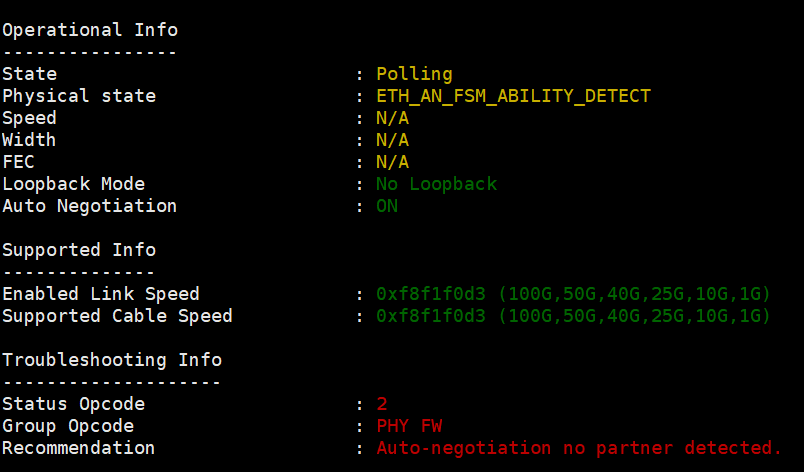This screenshot has height=472, width=804.
Task: Click the FEC N/A value
Action: coord(392,162)
